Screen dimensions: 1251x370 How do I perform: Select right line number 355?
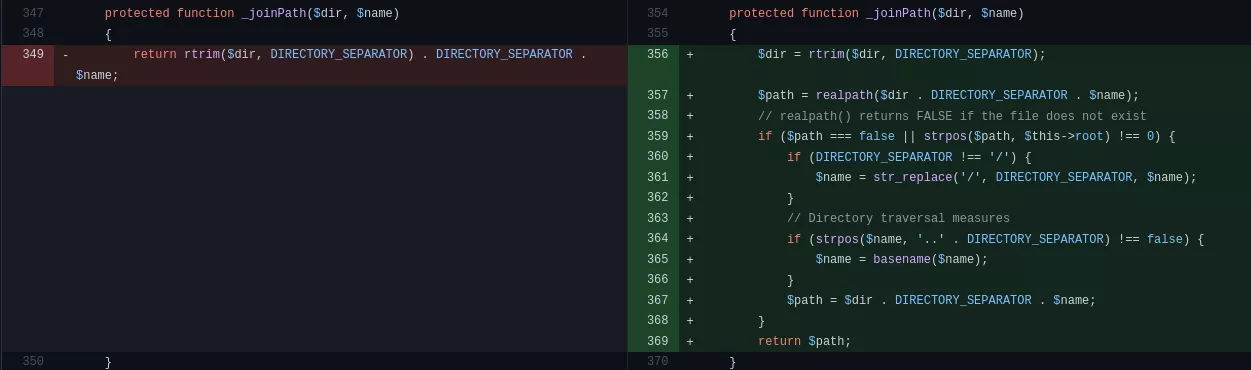(657, 34)
